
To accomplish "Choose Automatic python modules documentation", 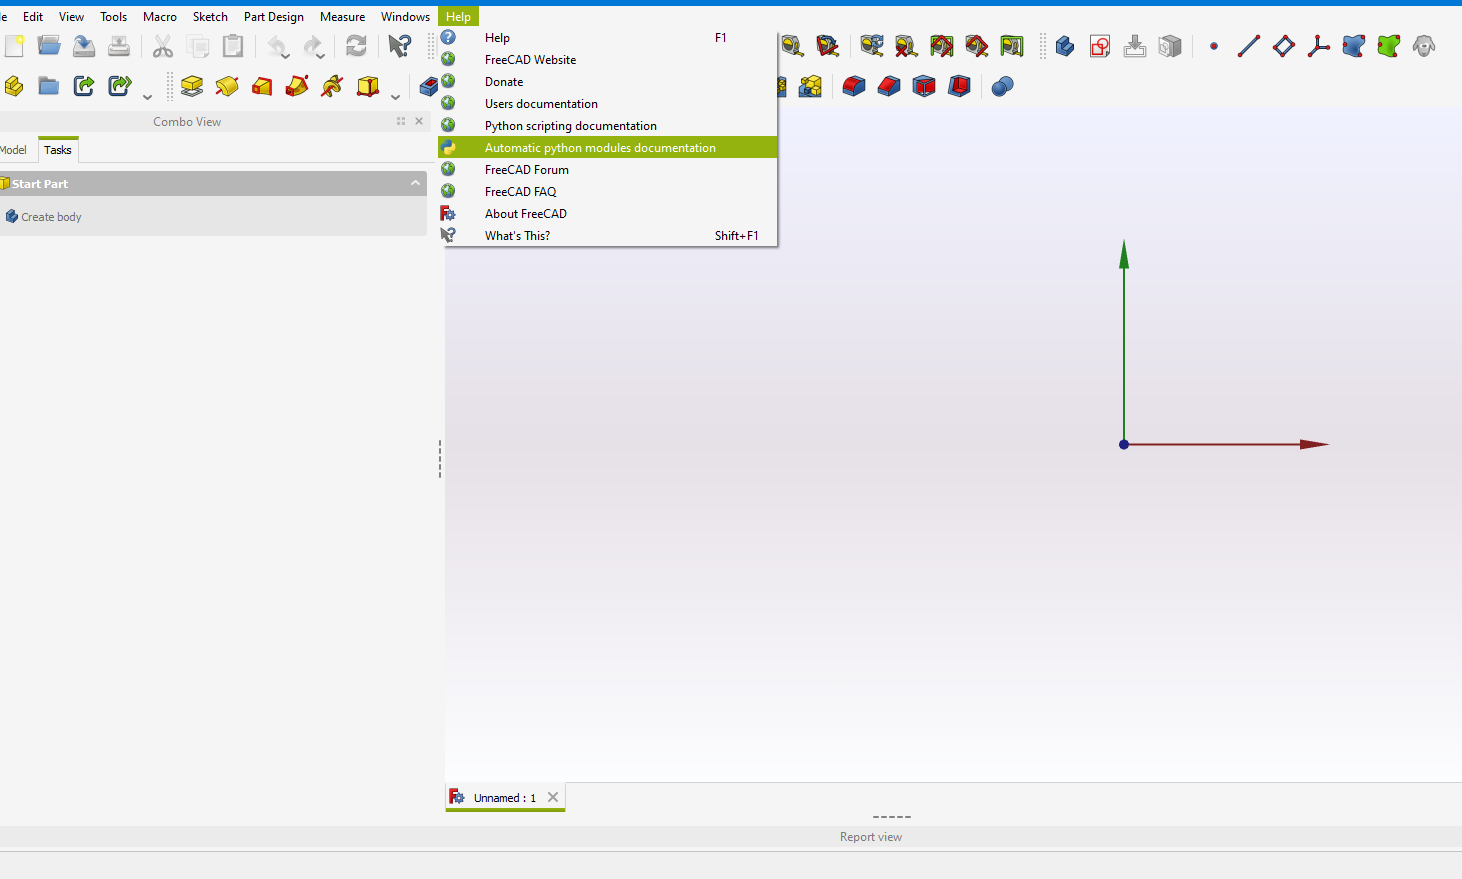I will 600,148.
